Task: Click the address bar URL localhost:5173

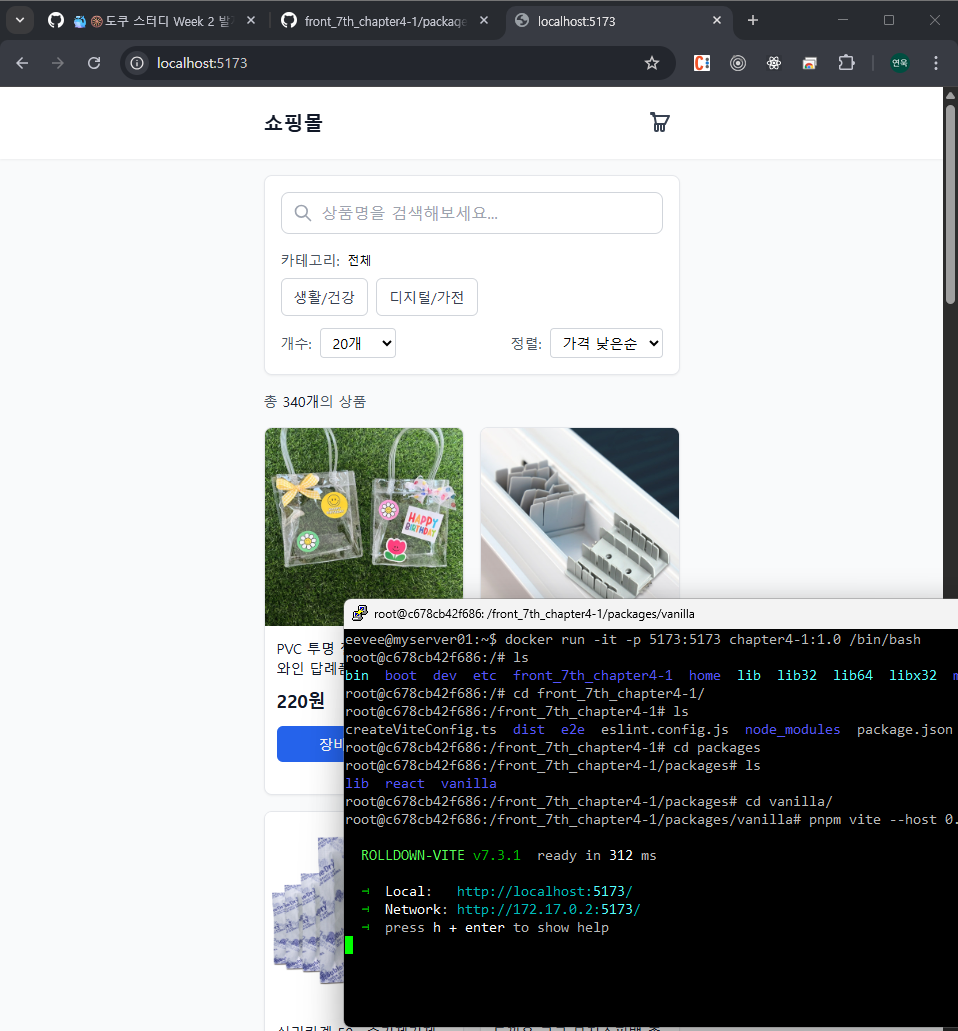Action: [x=203, y=63]
